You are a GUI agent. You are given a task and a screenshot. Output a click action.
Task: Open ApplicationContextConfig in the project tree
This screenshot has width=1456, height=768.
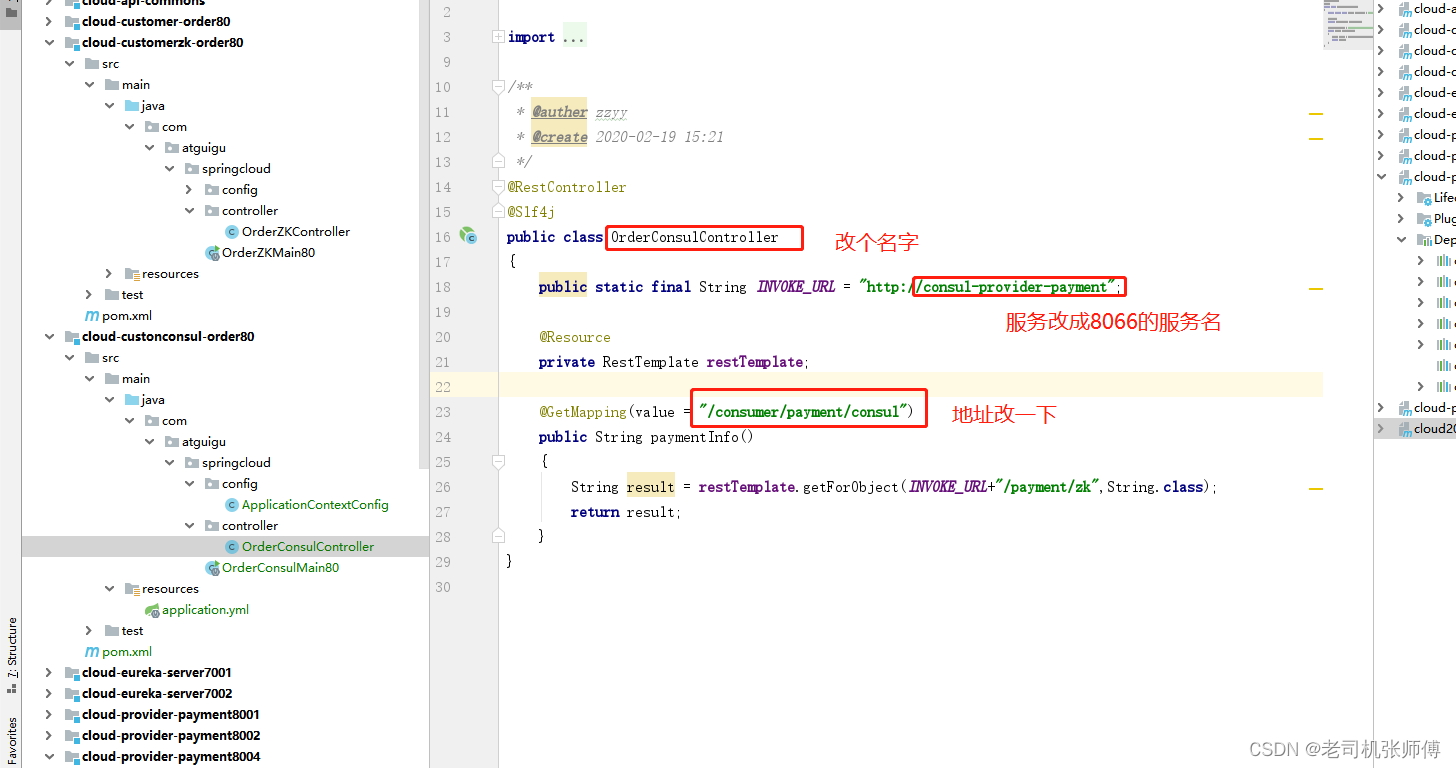[315, 505]
